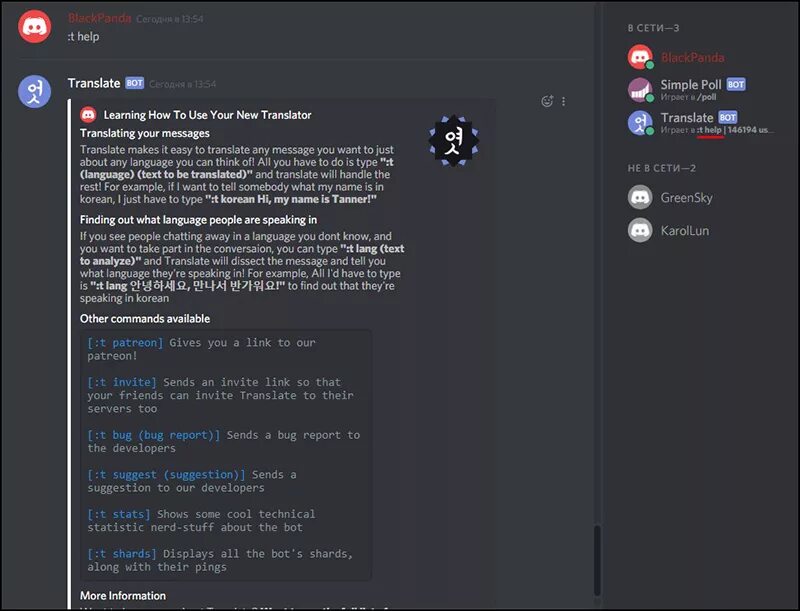The width and height of the screenshot is (800, 611).
Task: Click the 'Translating your messages' heading
Action: click(x=144, y=133)
